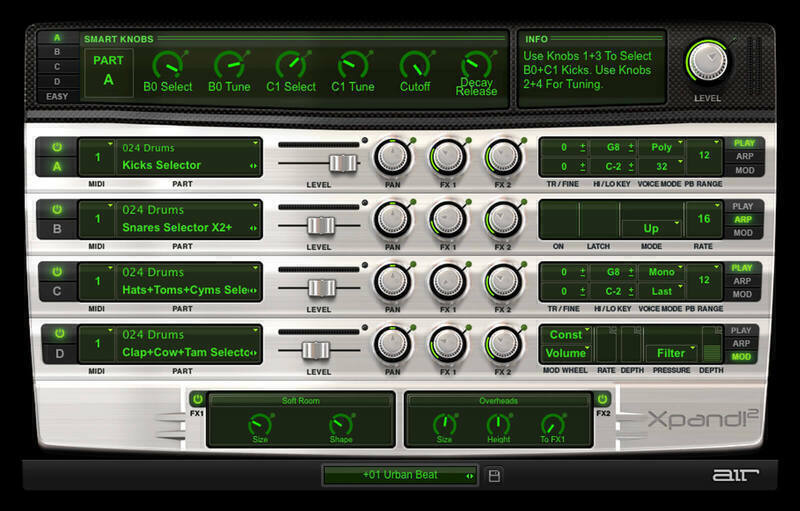Click the G8 high key stepper in part A
The height and width of the screenshot is (511, 800).
pos(631,147)
